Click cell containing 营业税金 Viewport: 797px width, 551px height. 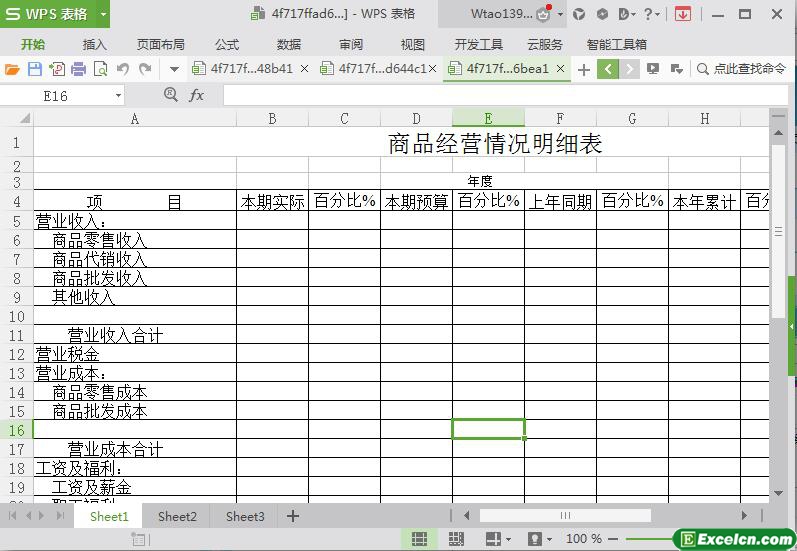135,354
